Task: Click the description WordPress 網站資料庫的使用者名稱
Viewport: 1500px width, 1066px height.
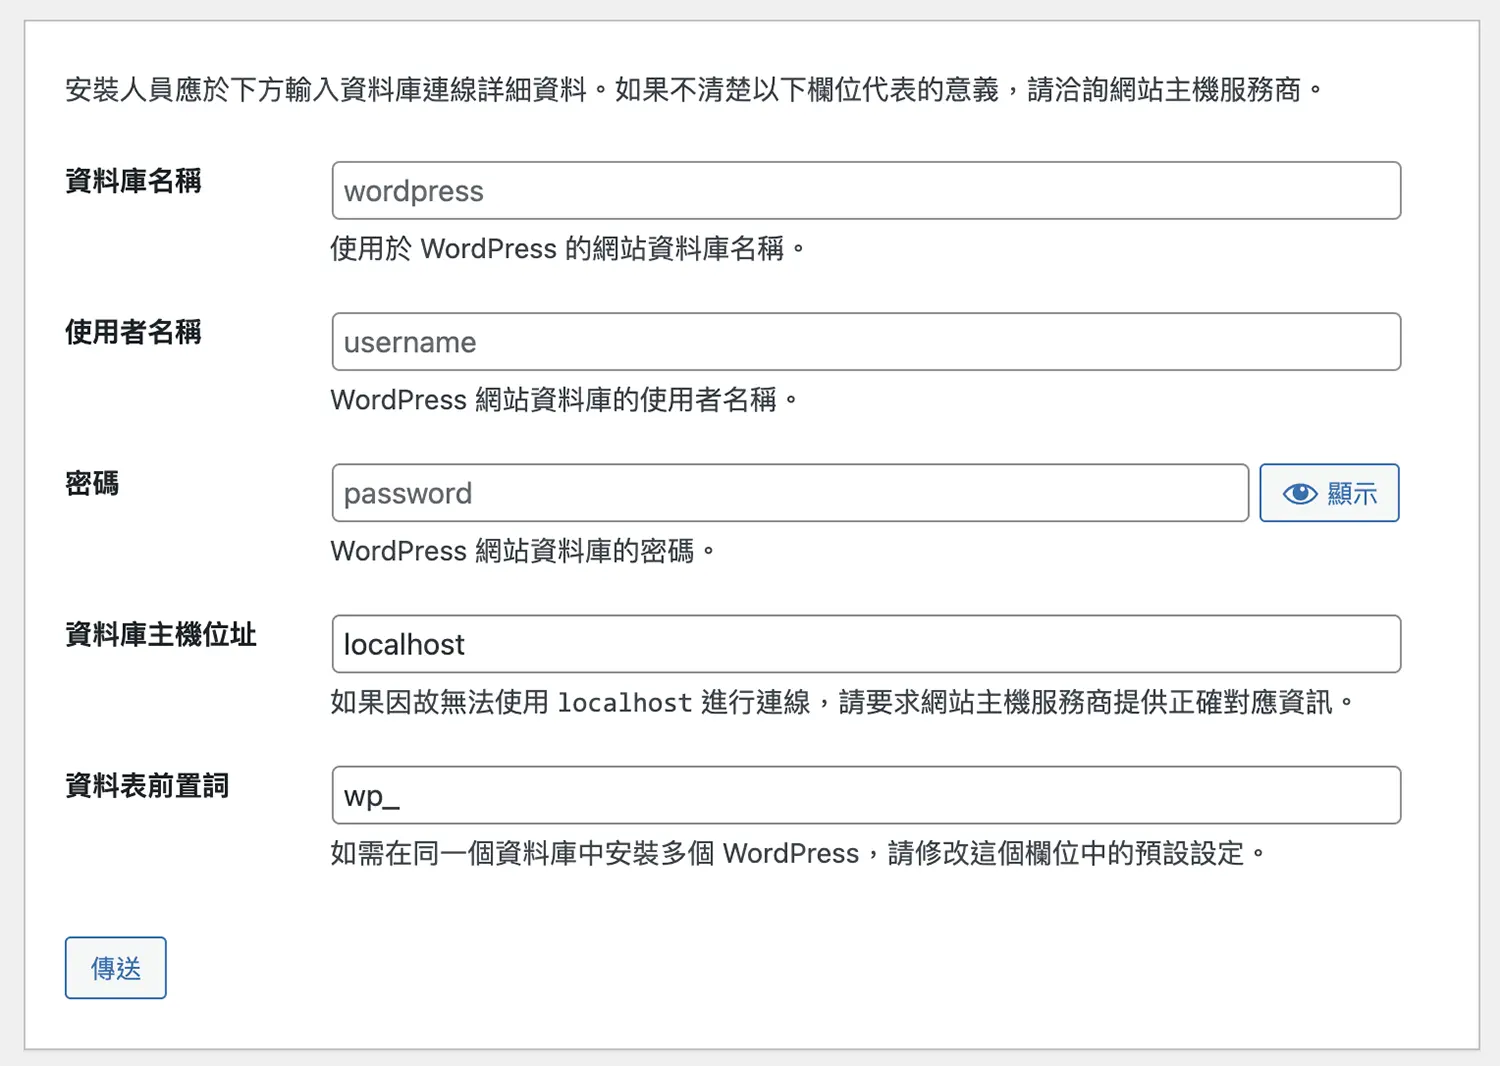Action: (x=564, y=400)
